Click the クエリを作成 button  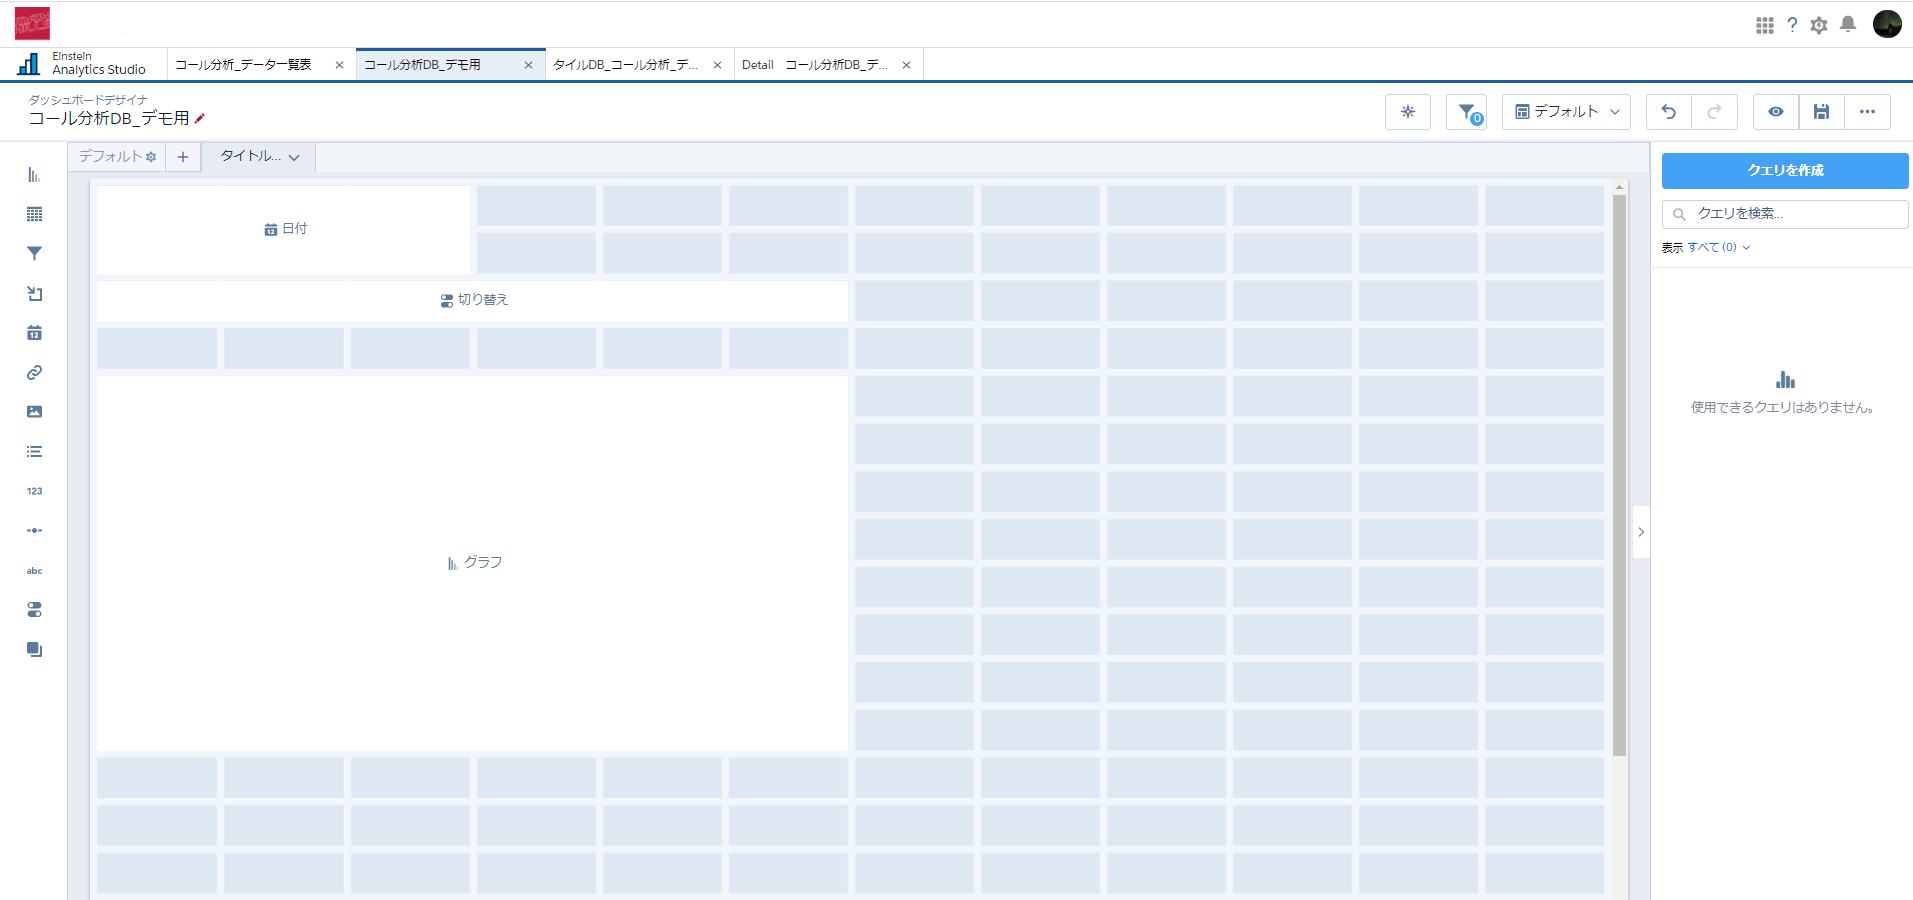coord(1784,171)
